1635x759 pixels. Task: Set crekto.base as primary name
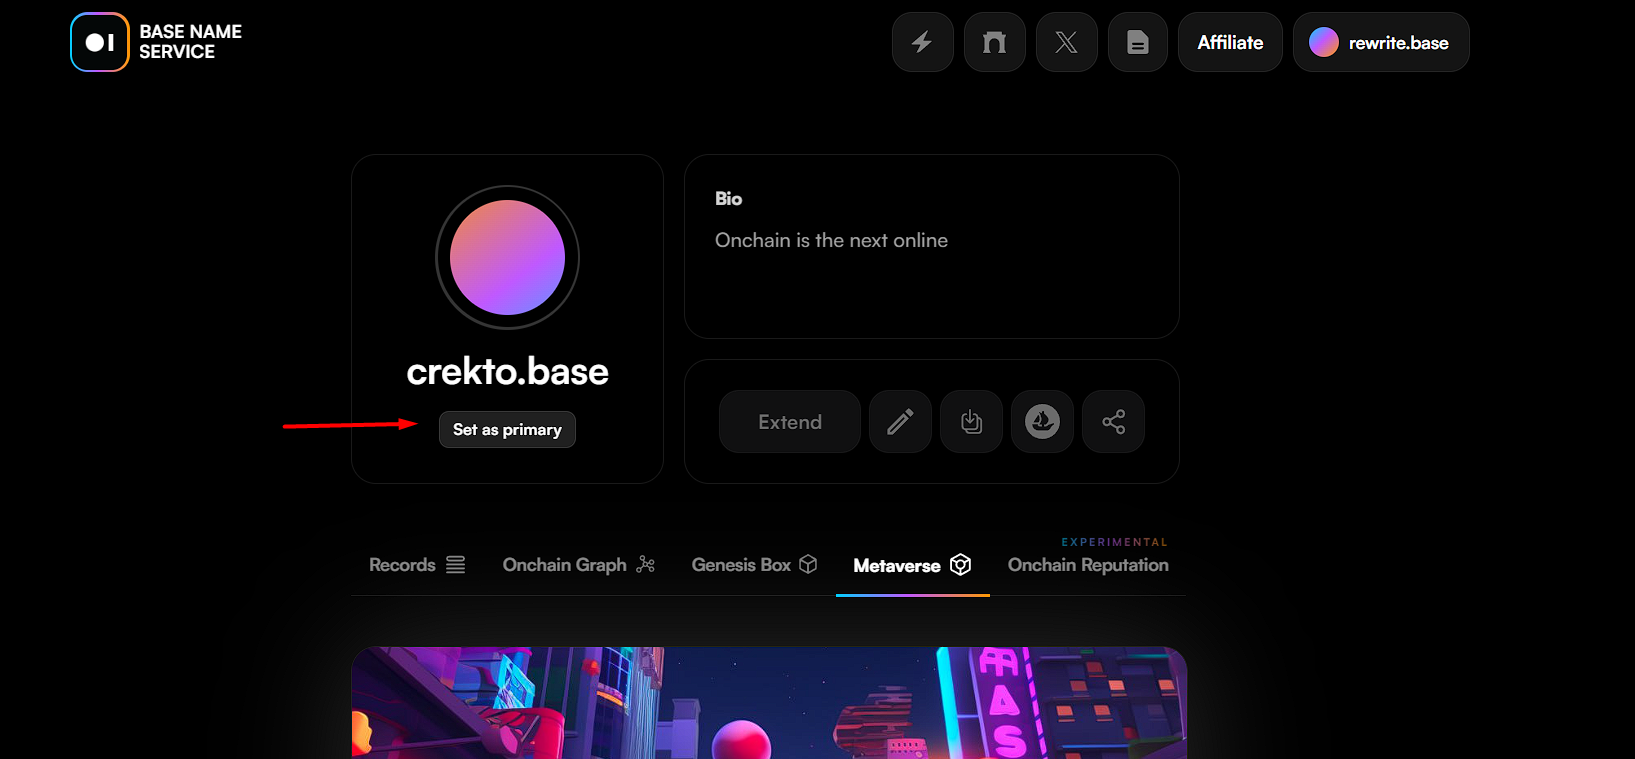tap(507, 429)
